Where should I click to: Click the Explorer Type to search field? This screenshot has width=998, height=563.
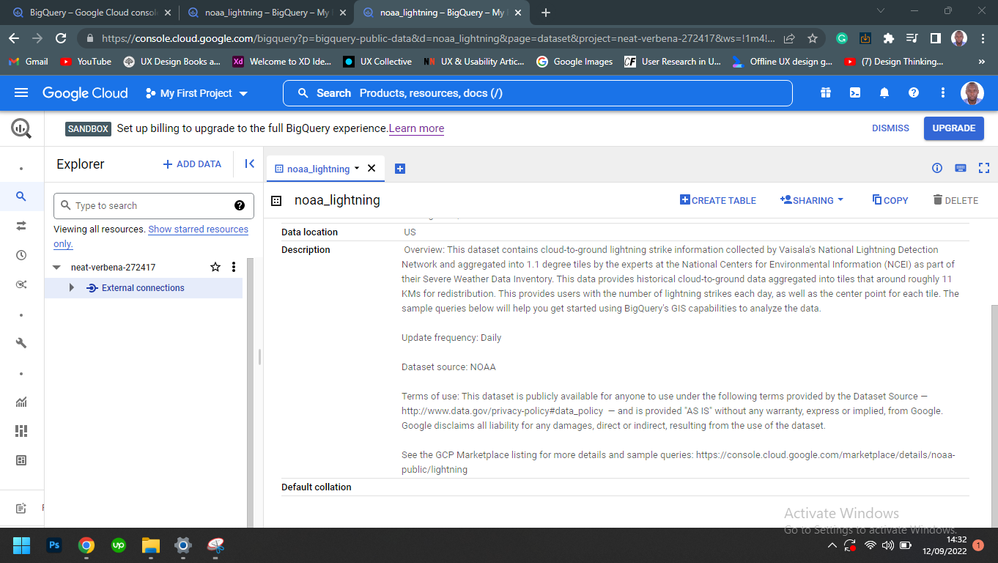click(153, 205)
